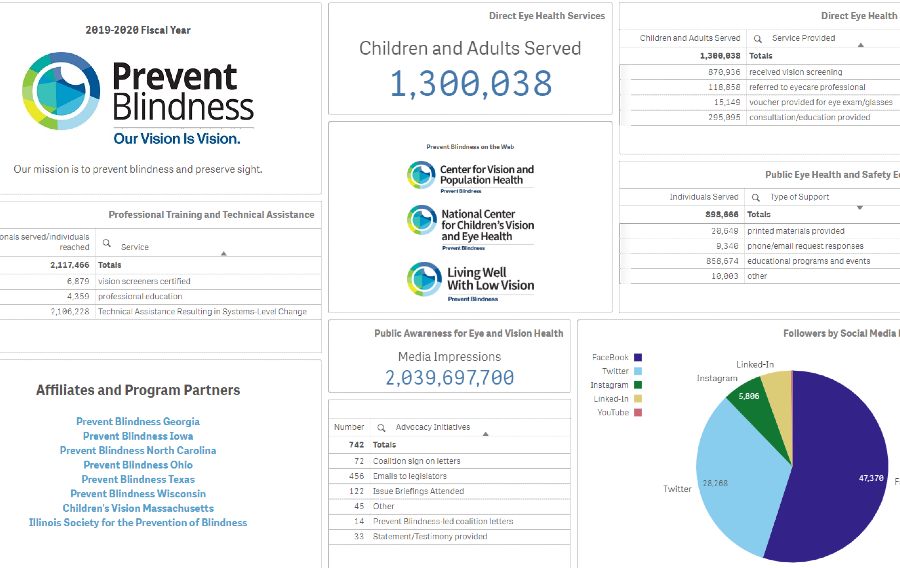Click totals value 898,666
The height and width of the screenshot is (568, 900).
[721, 214]
